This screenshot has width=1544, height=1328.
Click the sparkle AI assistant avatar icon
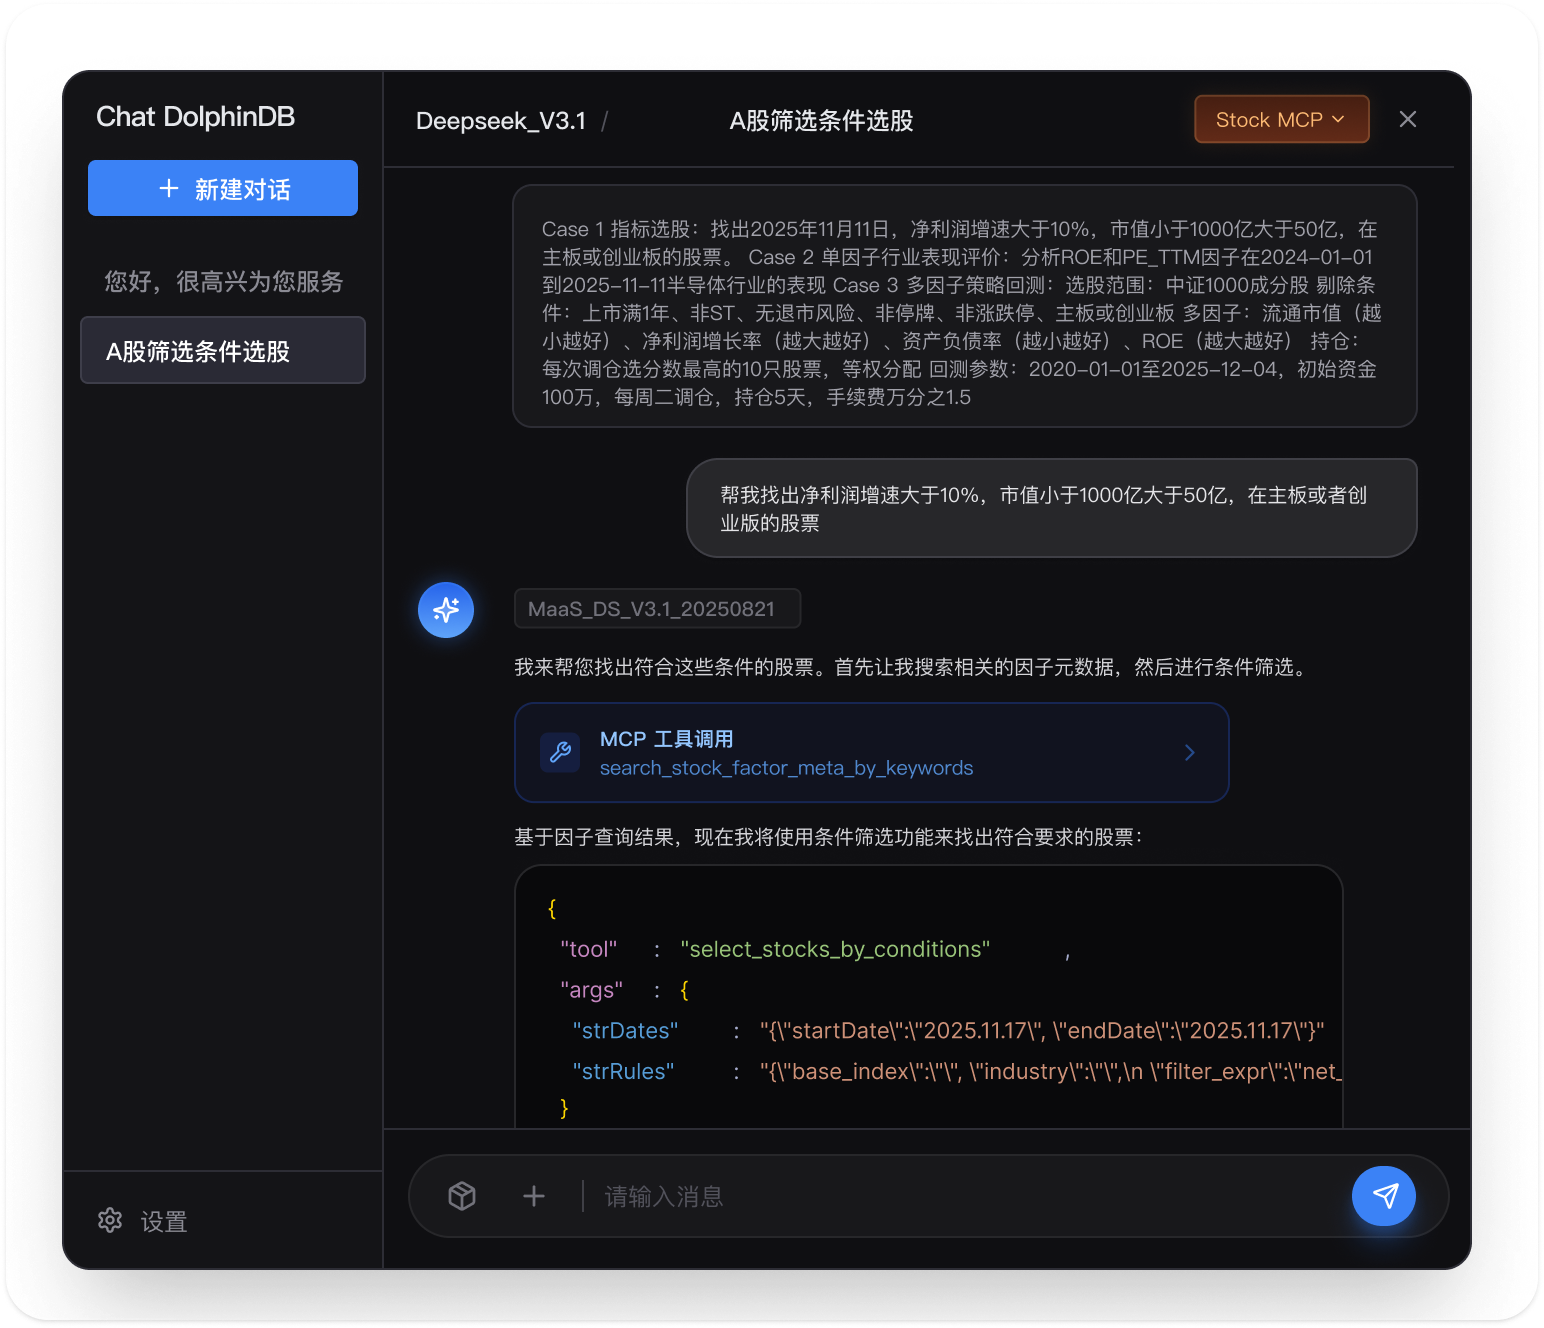pyautogui.click(x=445, y=610)
